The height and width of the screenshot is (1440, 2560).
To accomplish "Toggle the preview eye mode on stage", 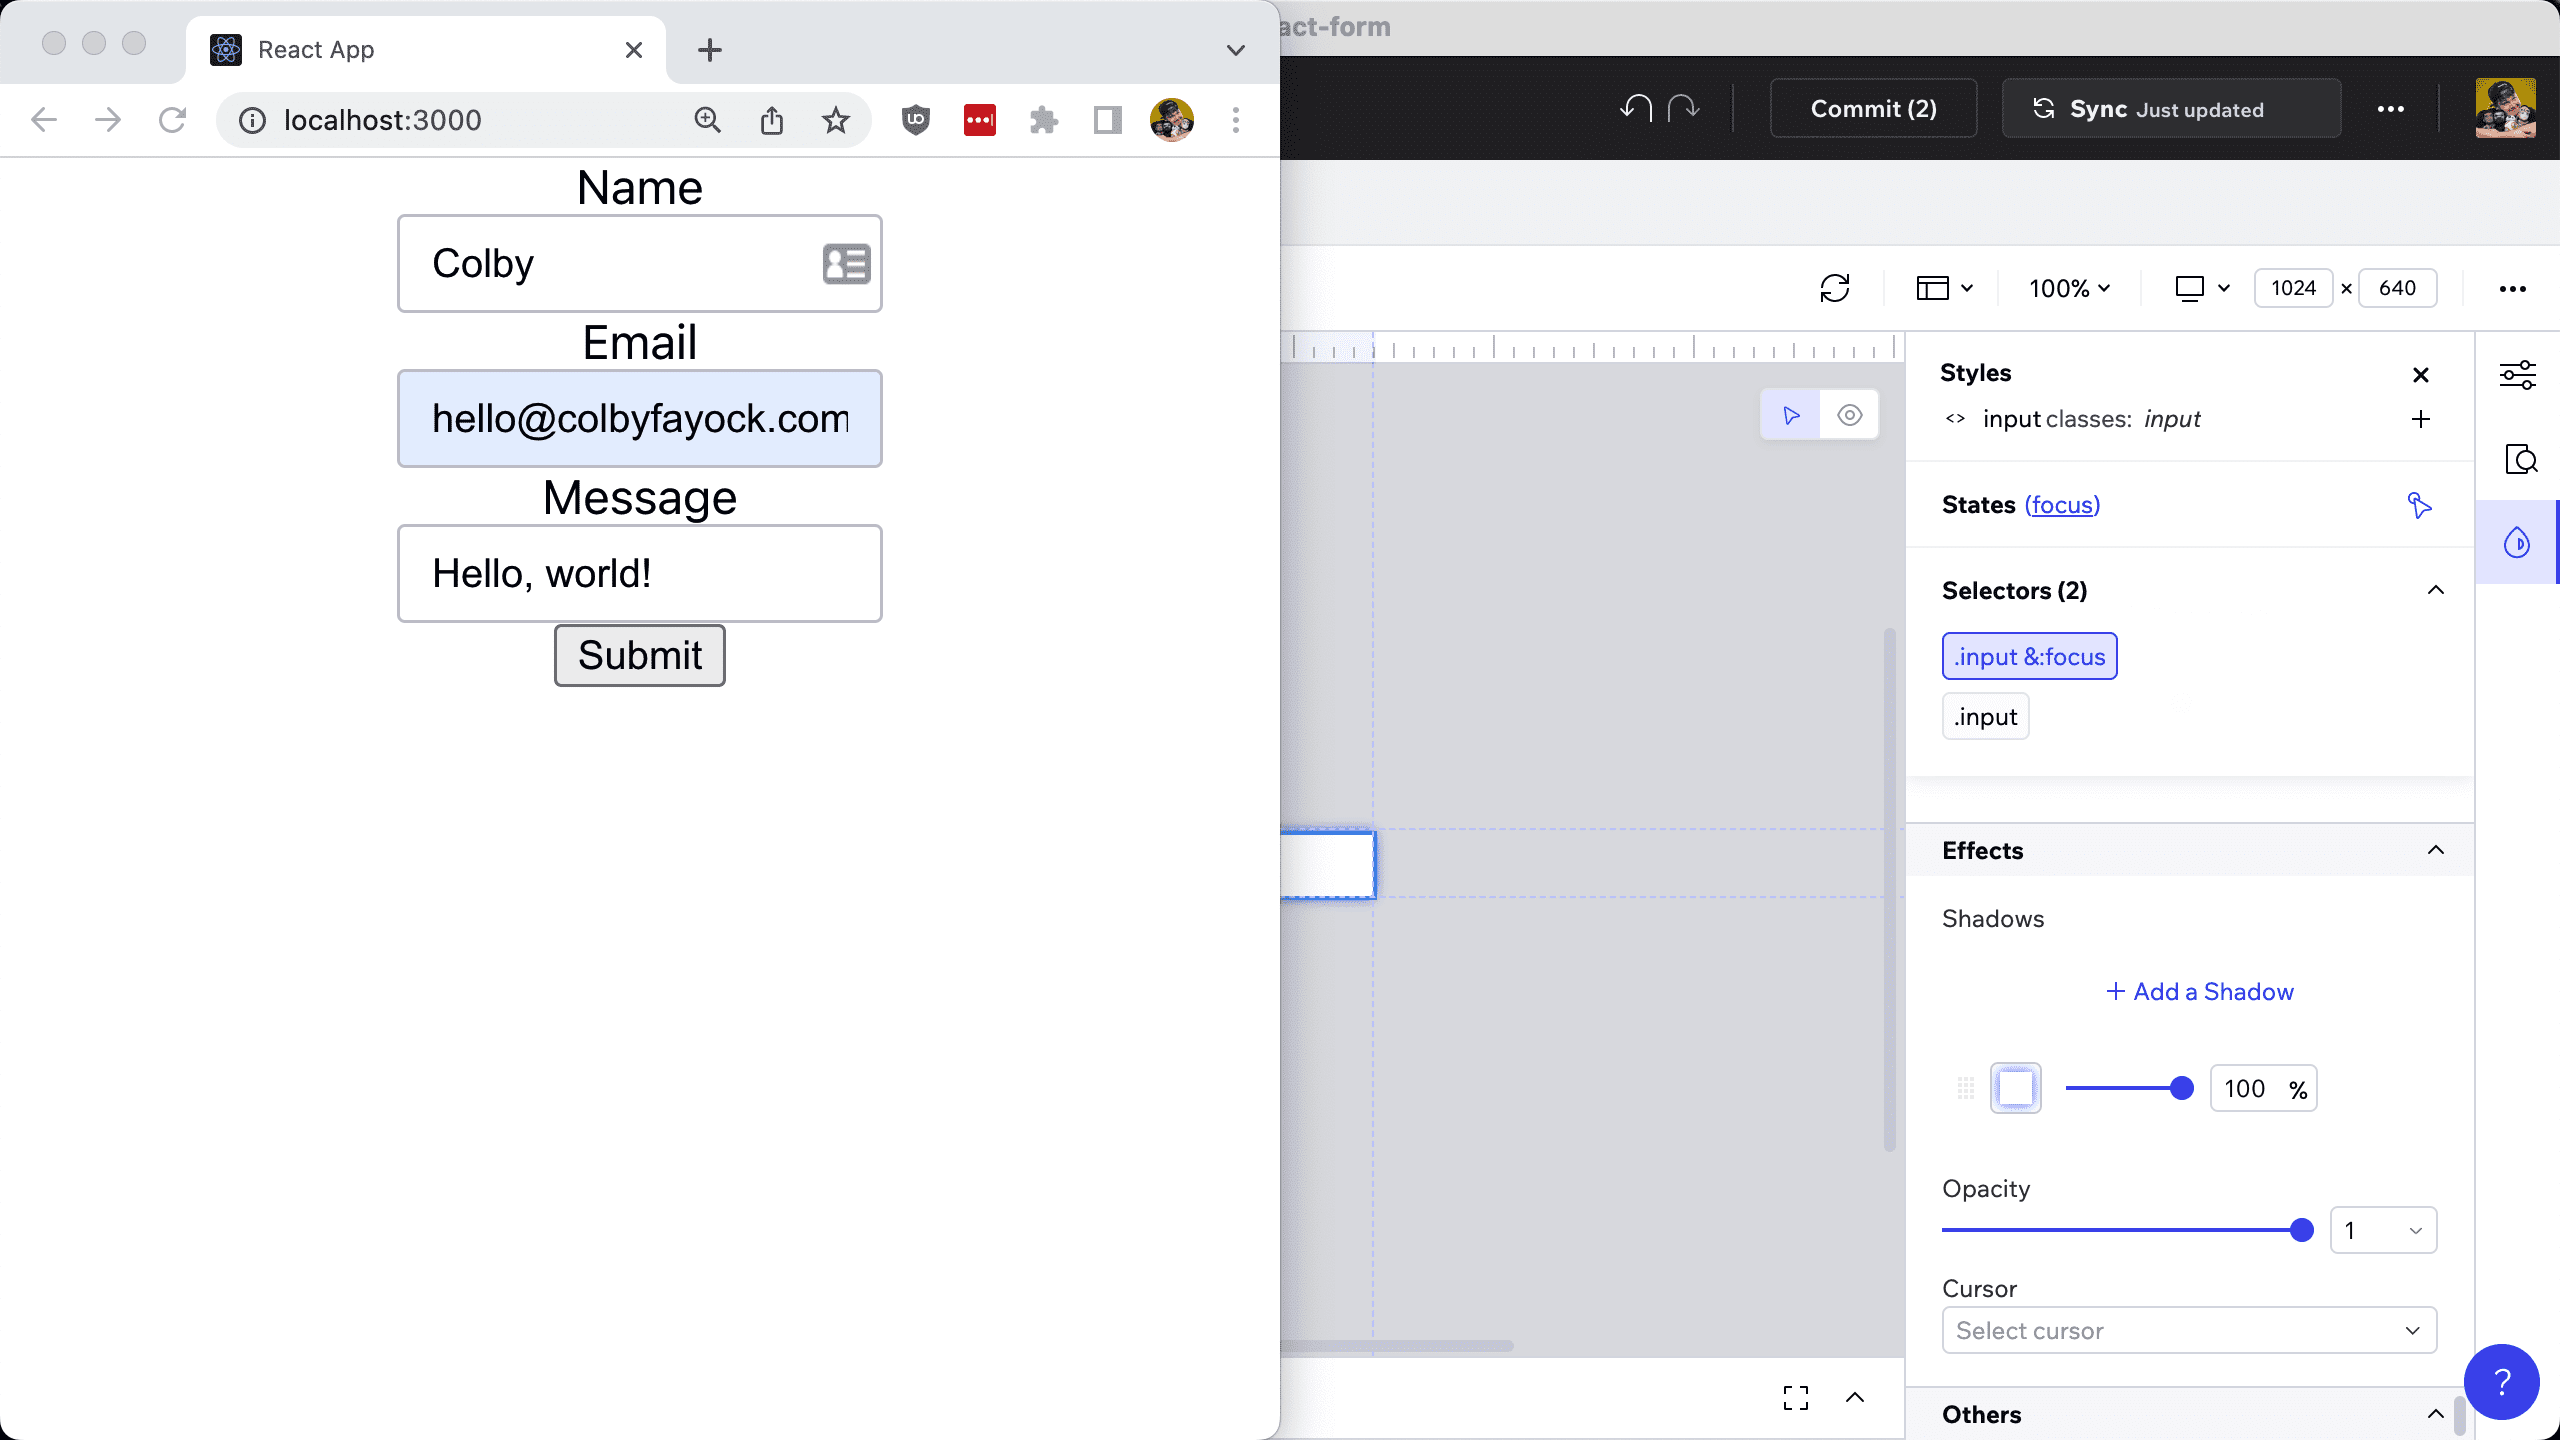I will point(1849,415).
